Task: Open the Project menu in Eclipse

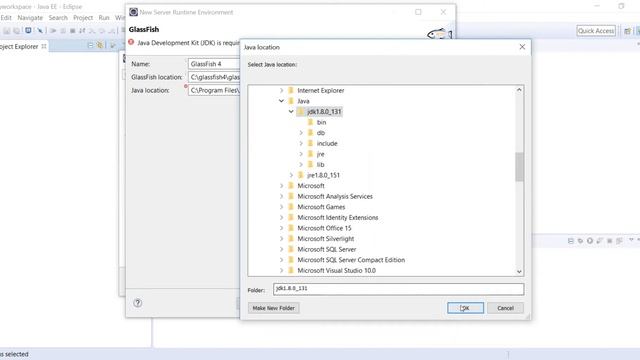Action: [x=83, y=18]
